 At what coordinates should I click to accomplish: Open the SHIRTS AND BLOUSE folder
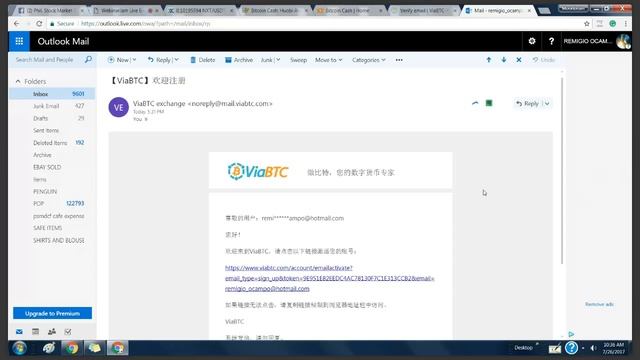pyautogui.click(x=52, y=240)
